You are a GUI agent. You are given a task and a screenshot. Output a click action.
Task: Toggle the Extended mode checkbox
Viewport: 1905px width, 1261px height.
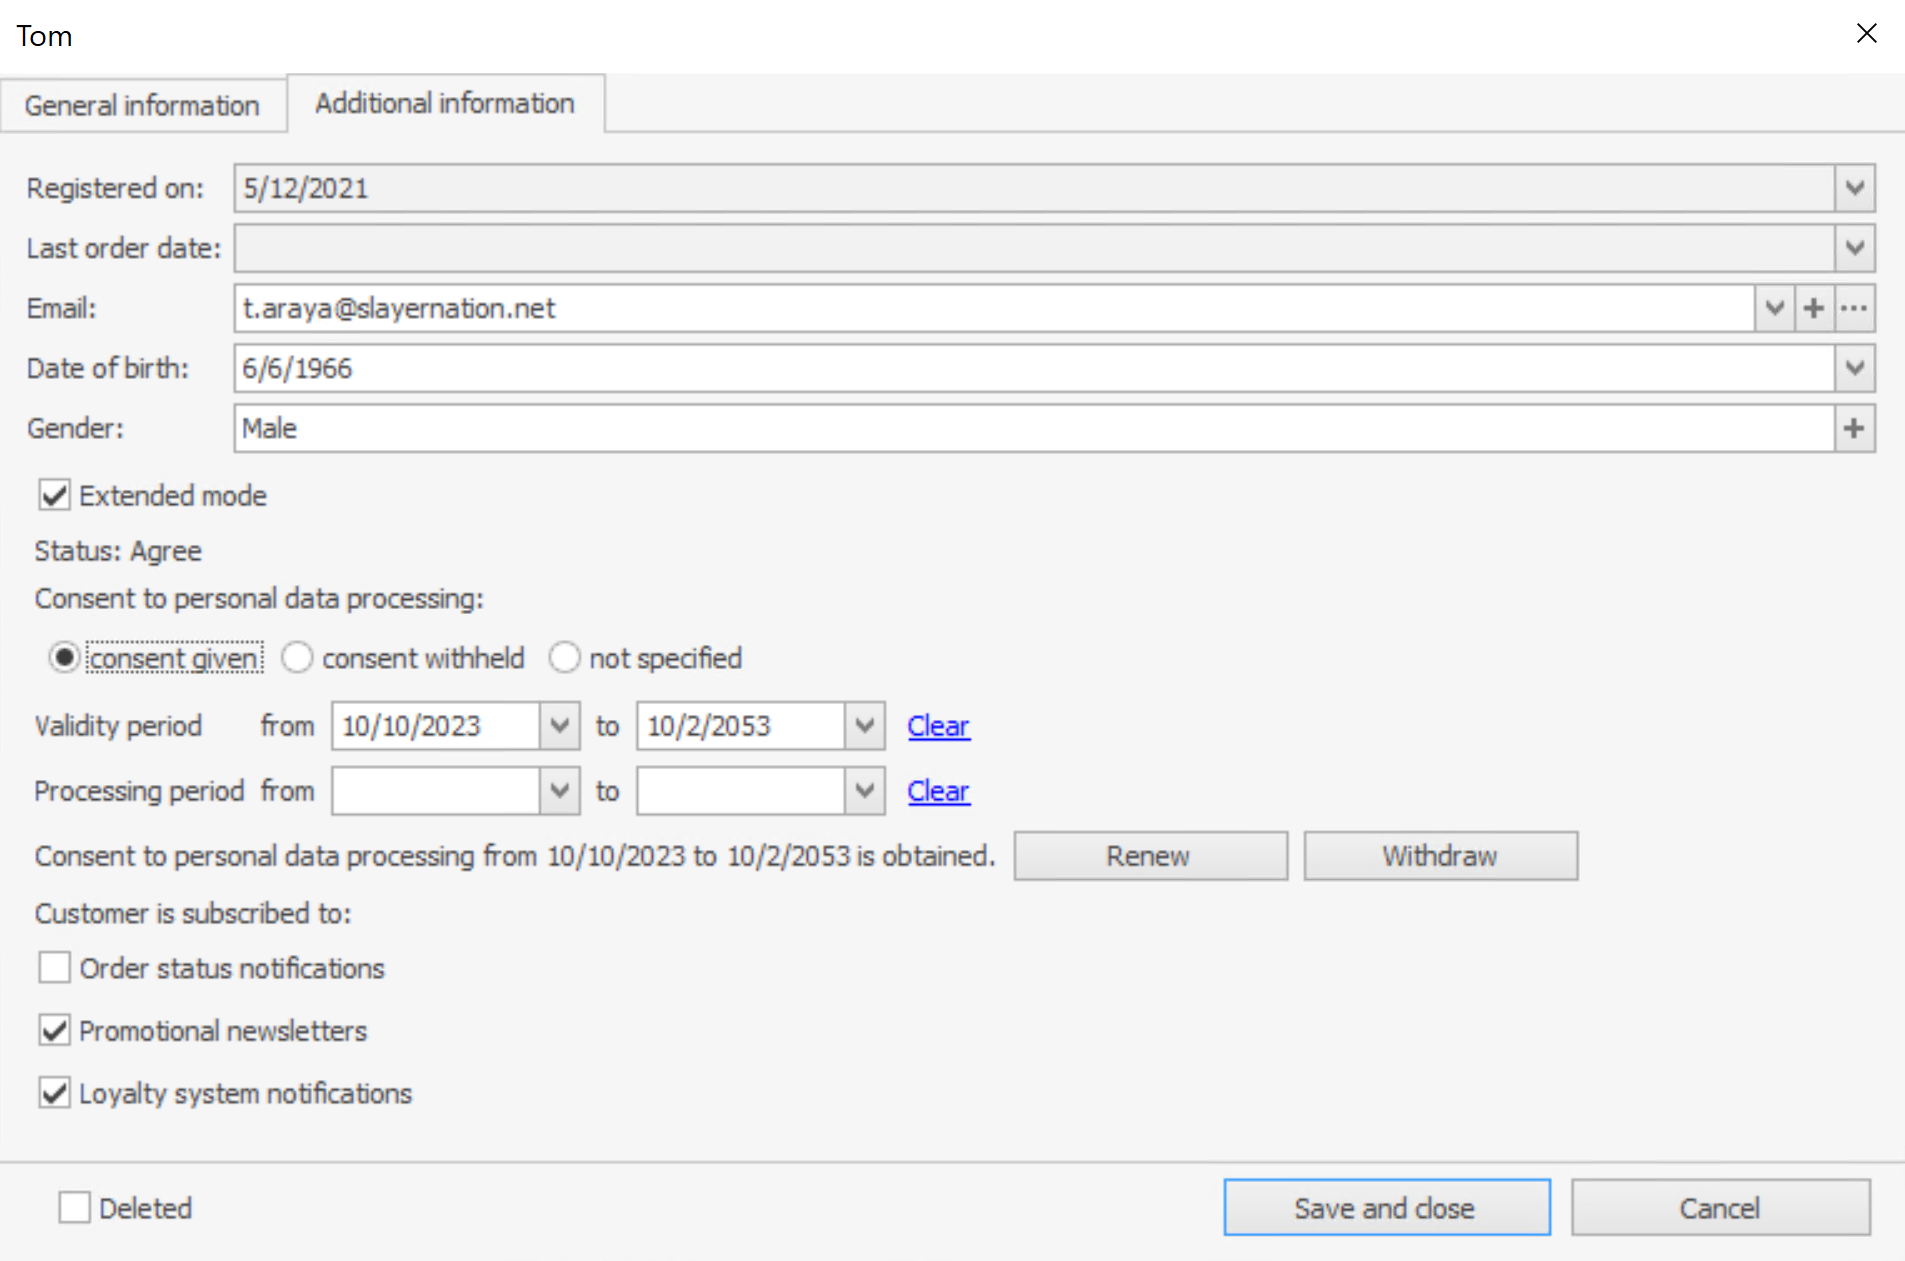(55, 496)
